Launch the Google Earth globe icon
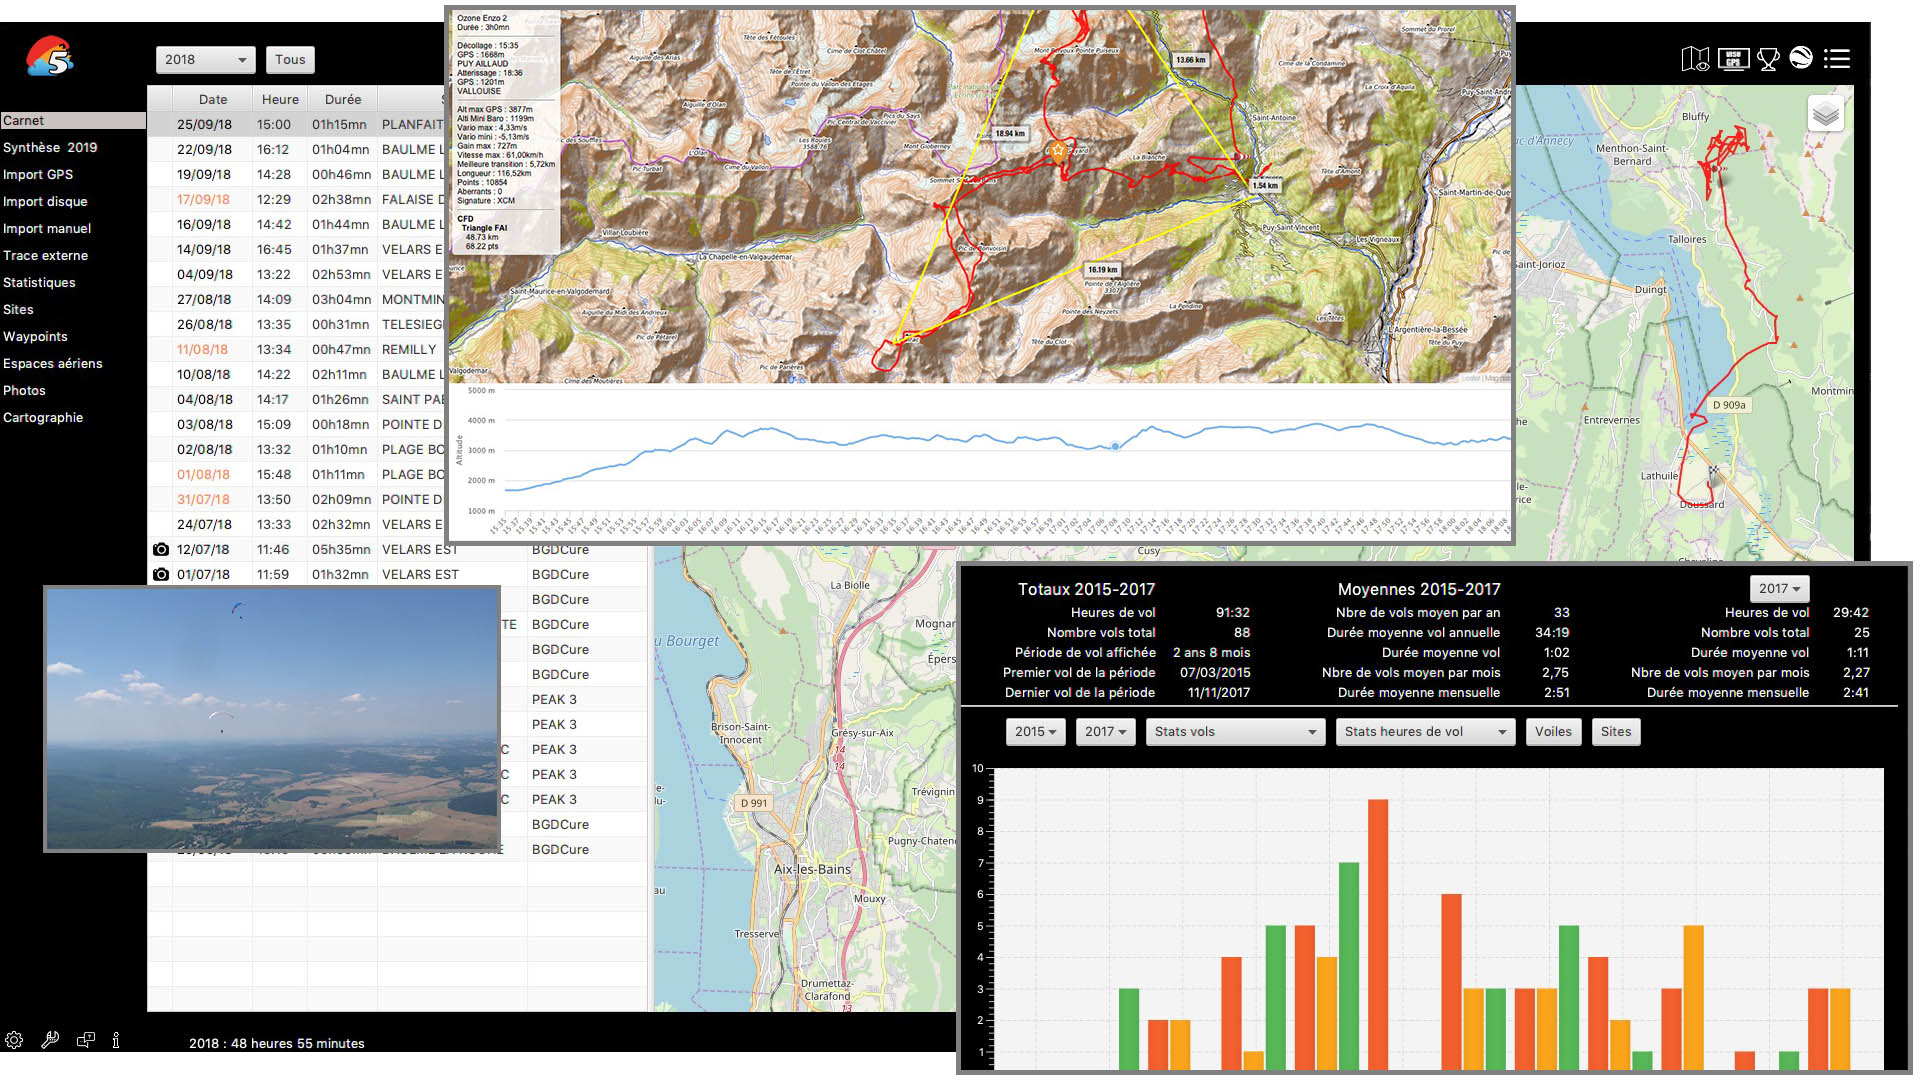 (1801, 58)
